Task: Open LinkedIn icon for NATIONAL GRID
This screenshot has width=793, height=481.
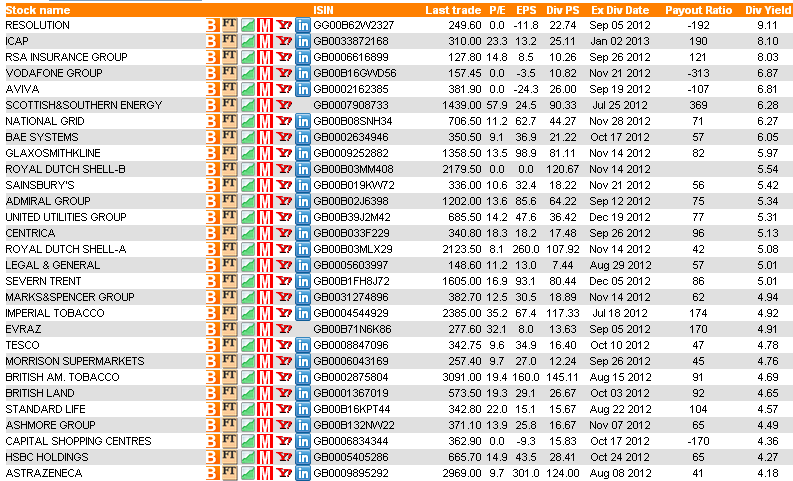Action: [x=302, y=121]
